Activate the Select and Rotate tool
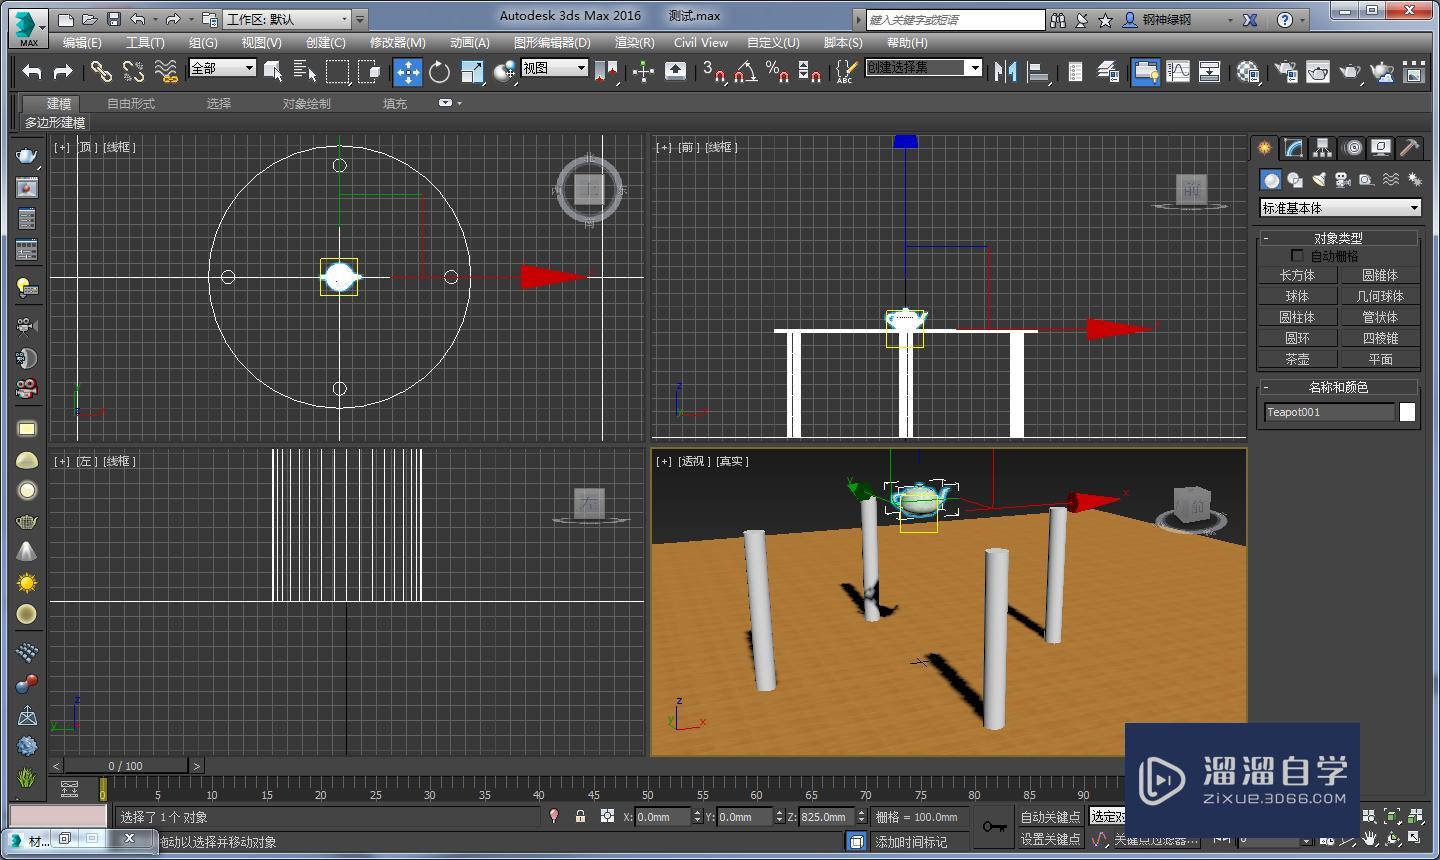Screen dimensions: 1440x860 pyautogui.click(x=439, y=71)
